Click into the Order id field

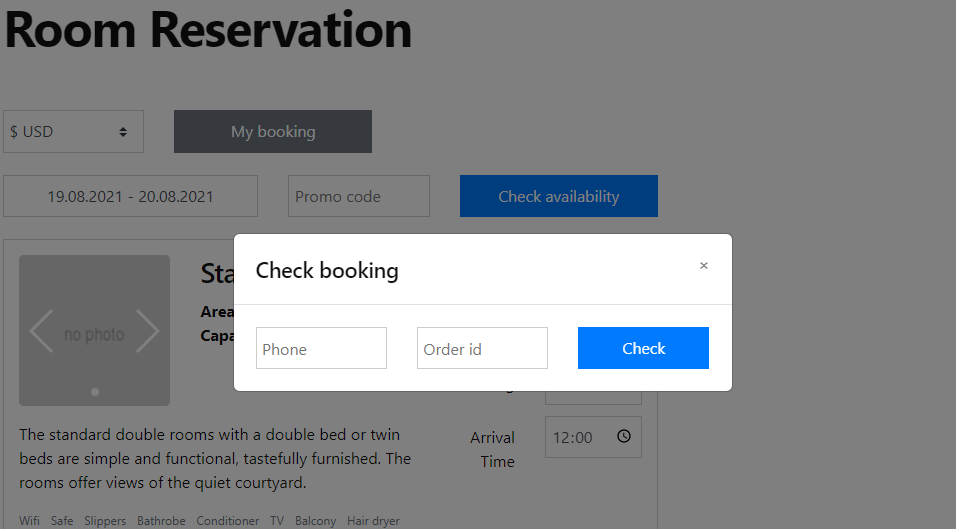tap(482, 348)
